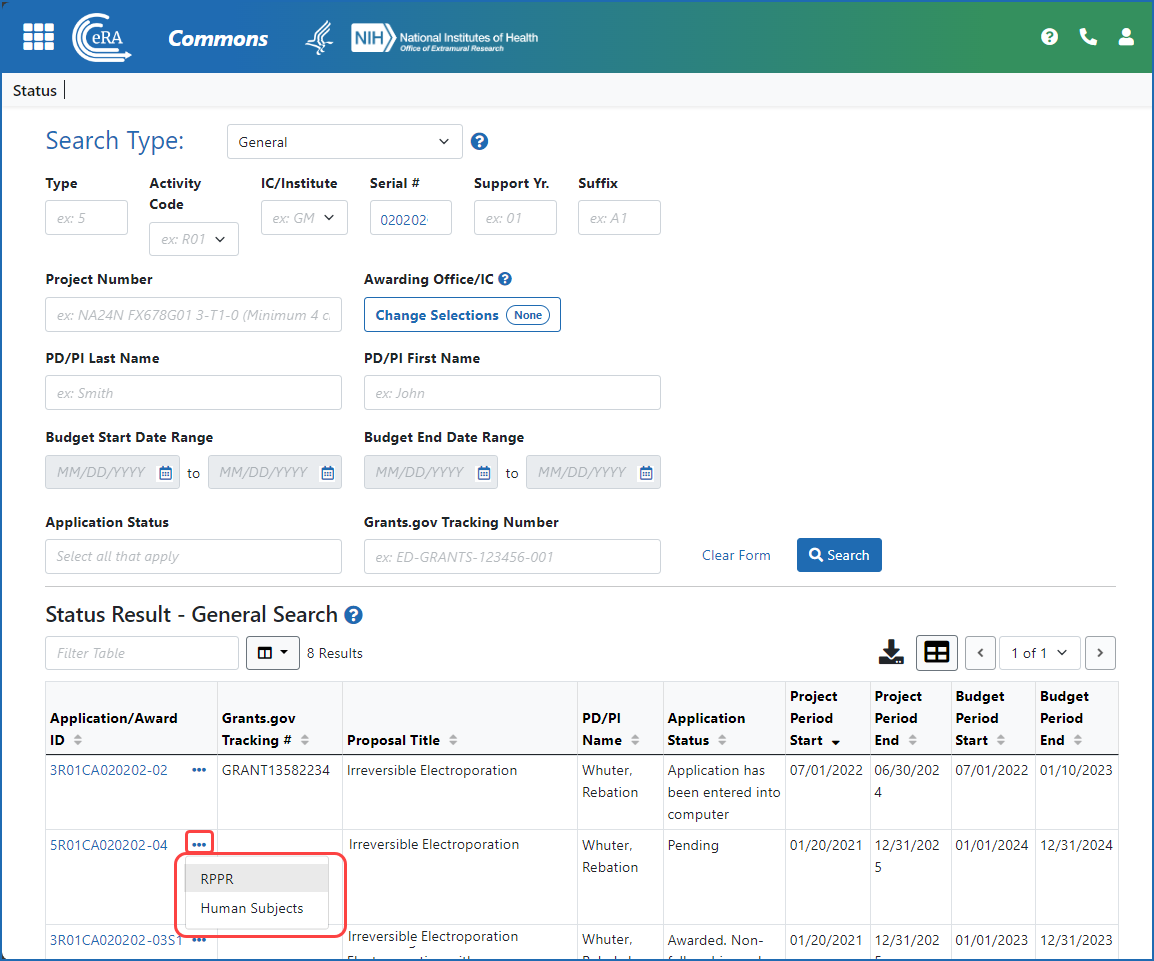Focus the PD/PI Last Name field
This screenshot has width=1154, height=961.
point(194,393)
